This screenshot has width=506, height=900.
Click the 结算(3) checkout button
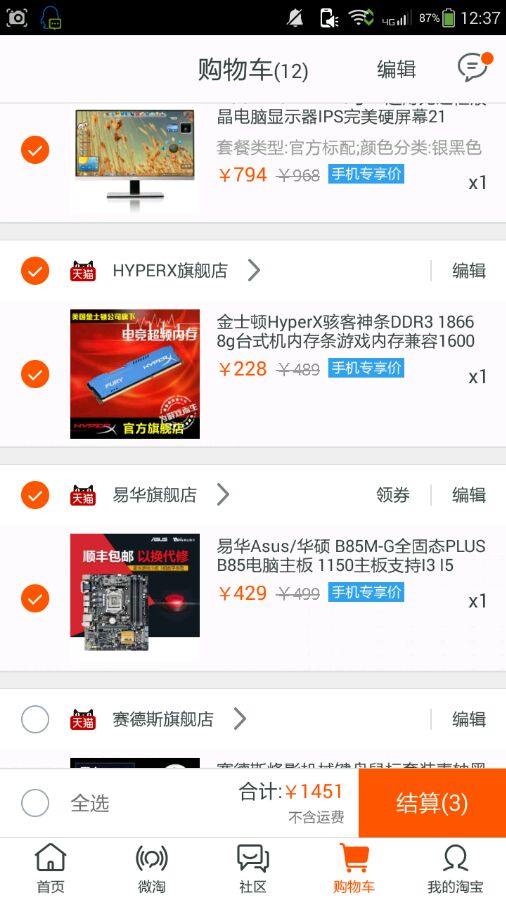click(x=432, y=802)
